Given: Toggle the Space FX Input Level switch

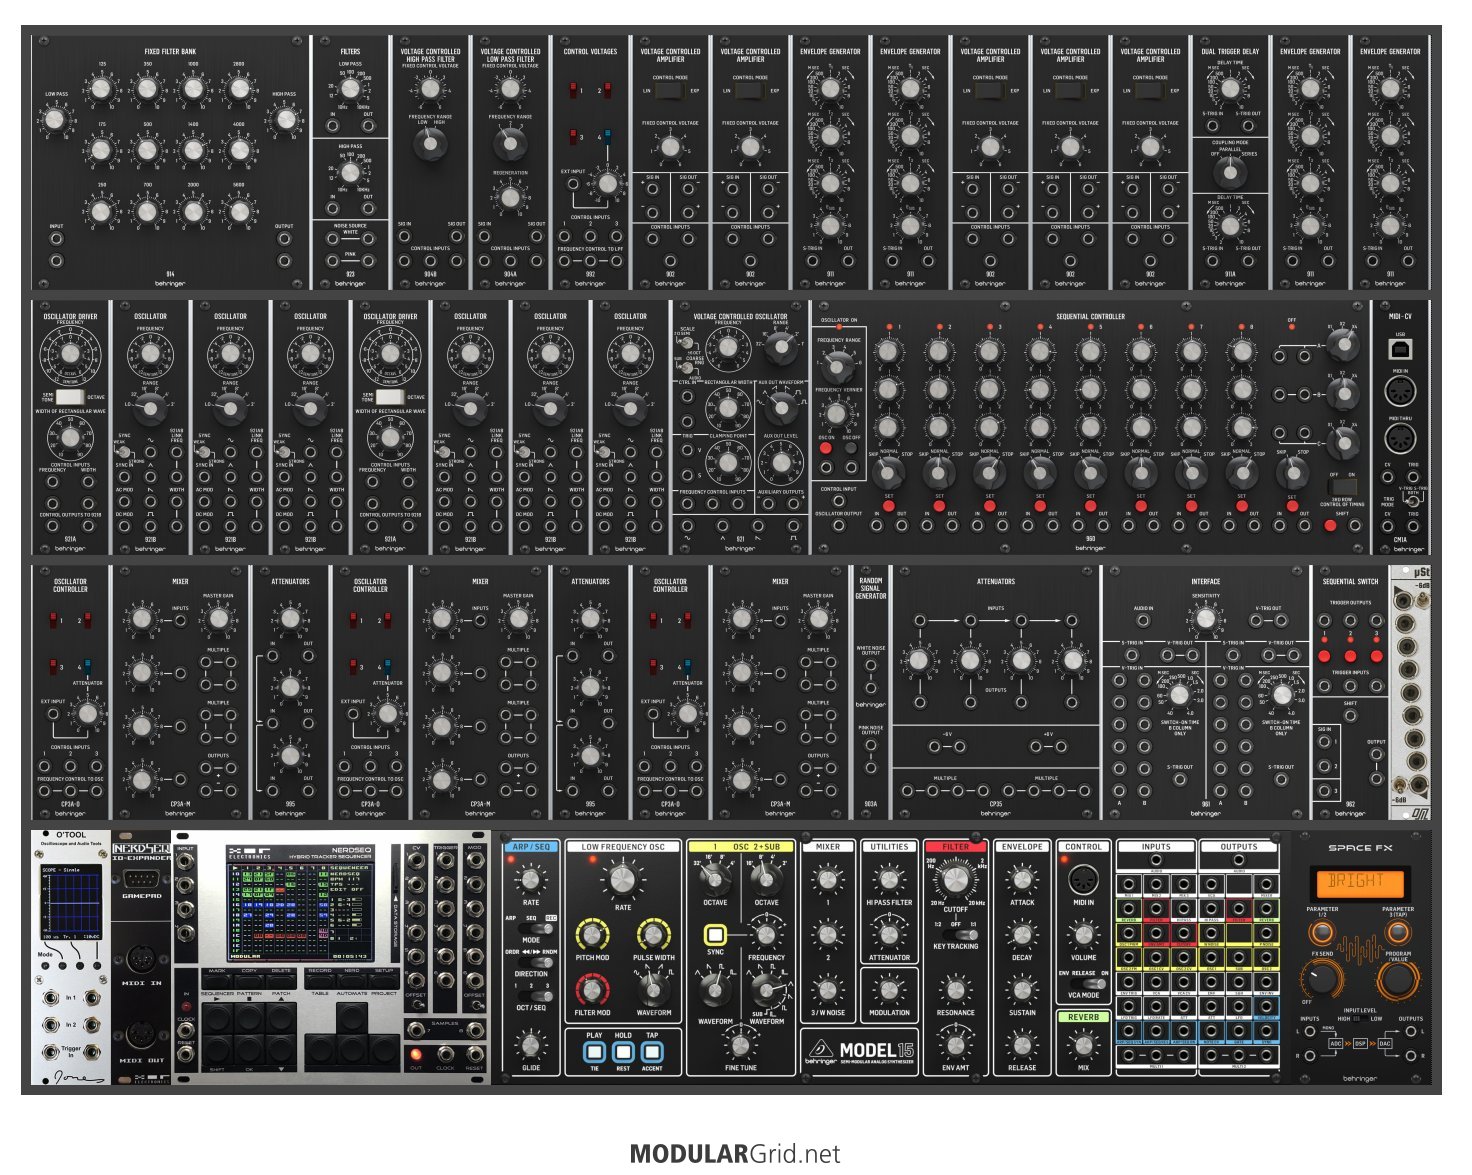Looking at the screenshot, I should point(1359,1020).
